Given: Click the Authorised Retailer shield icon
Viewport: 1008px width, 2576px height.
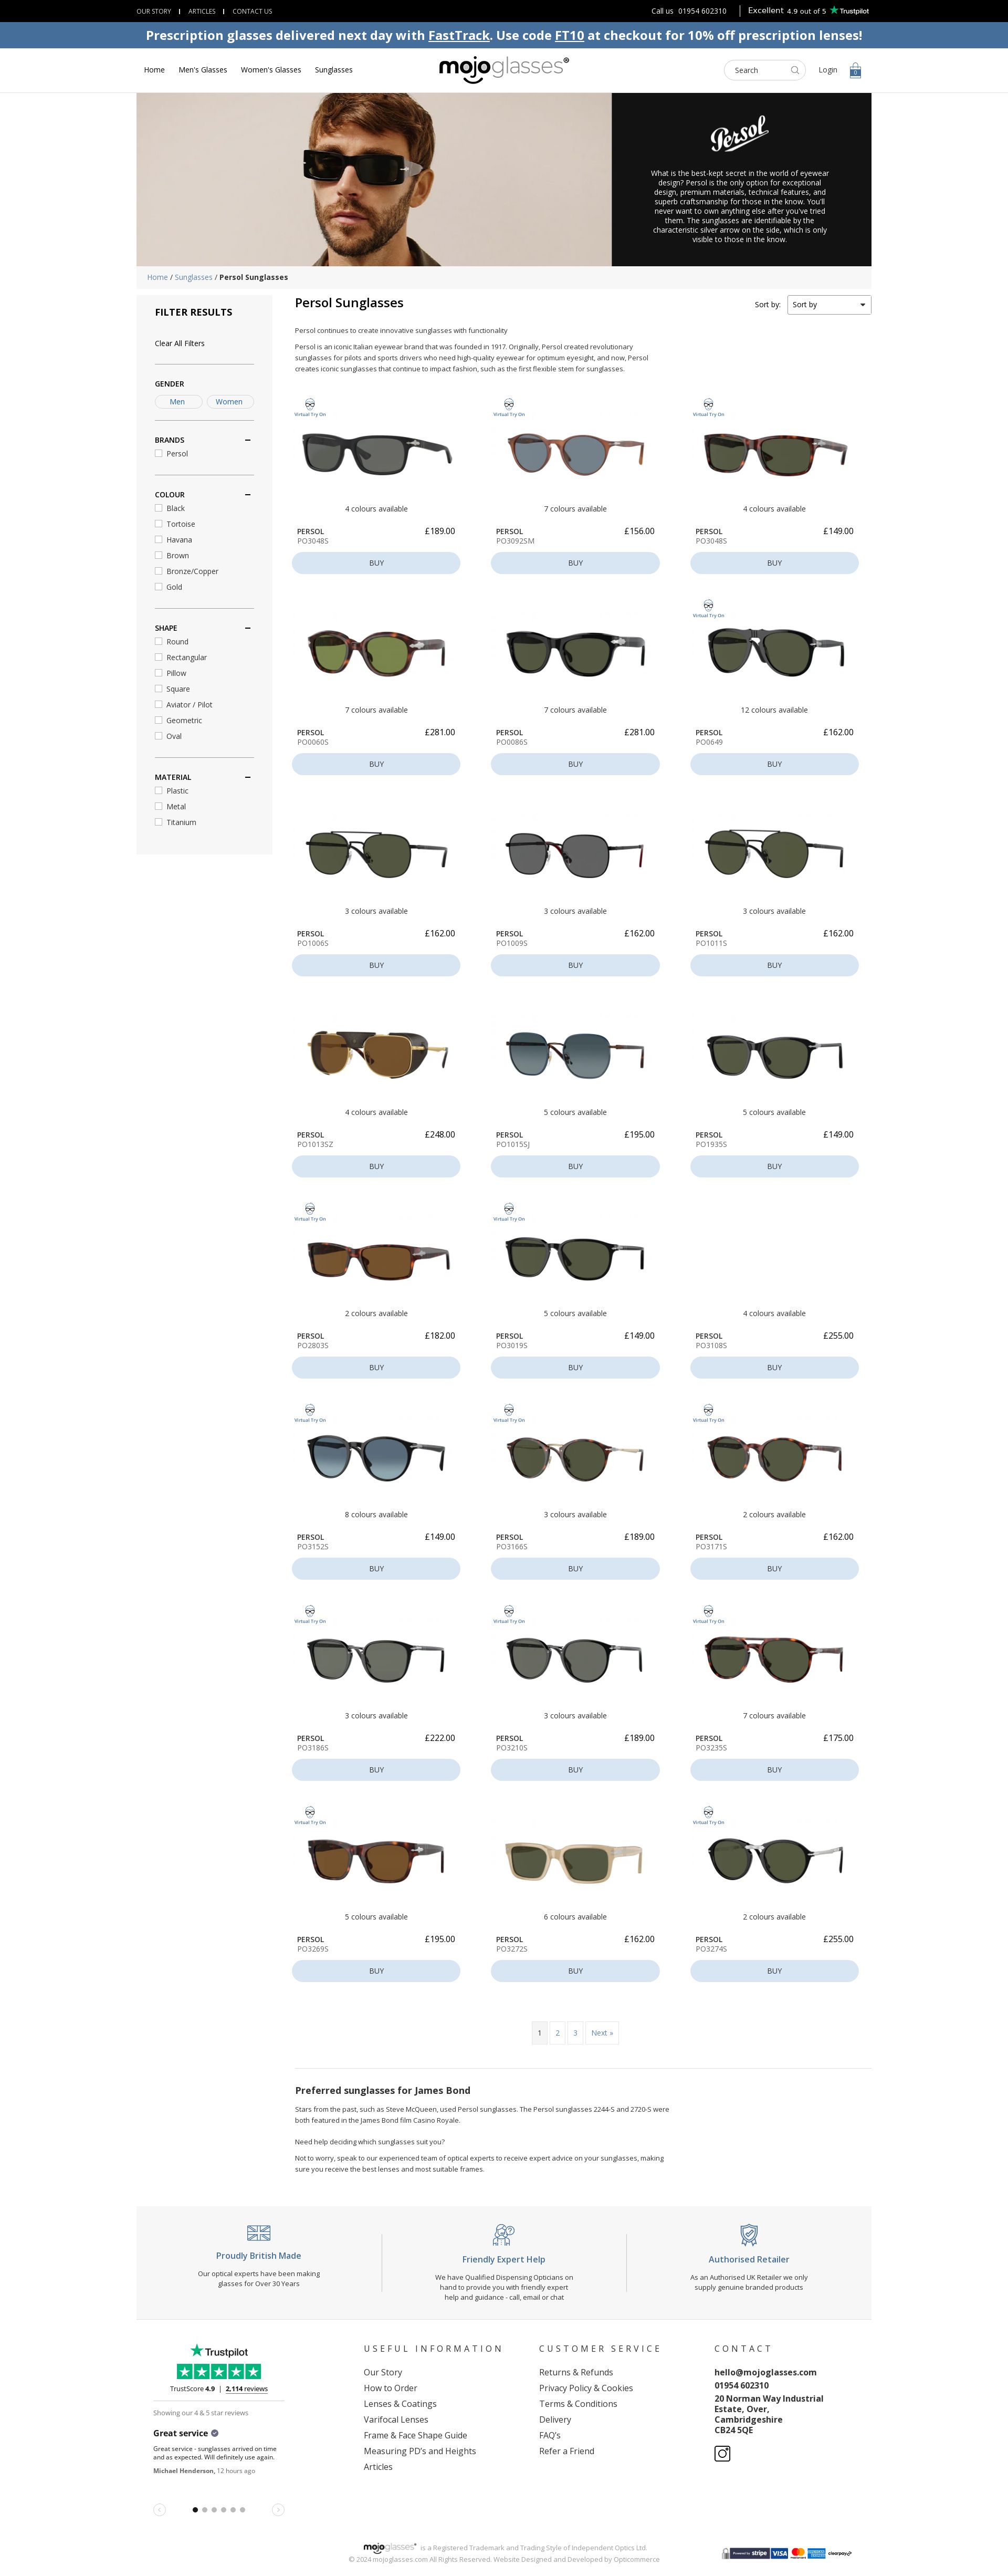Looking at the screenshot, I should (749, 2234).
